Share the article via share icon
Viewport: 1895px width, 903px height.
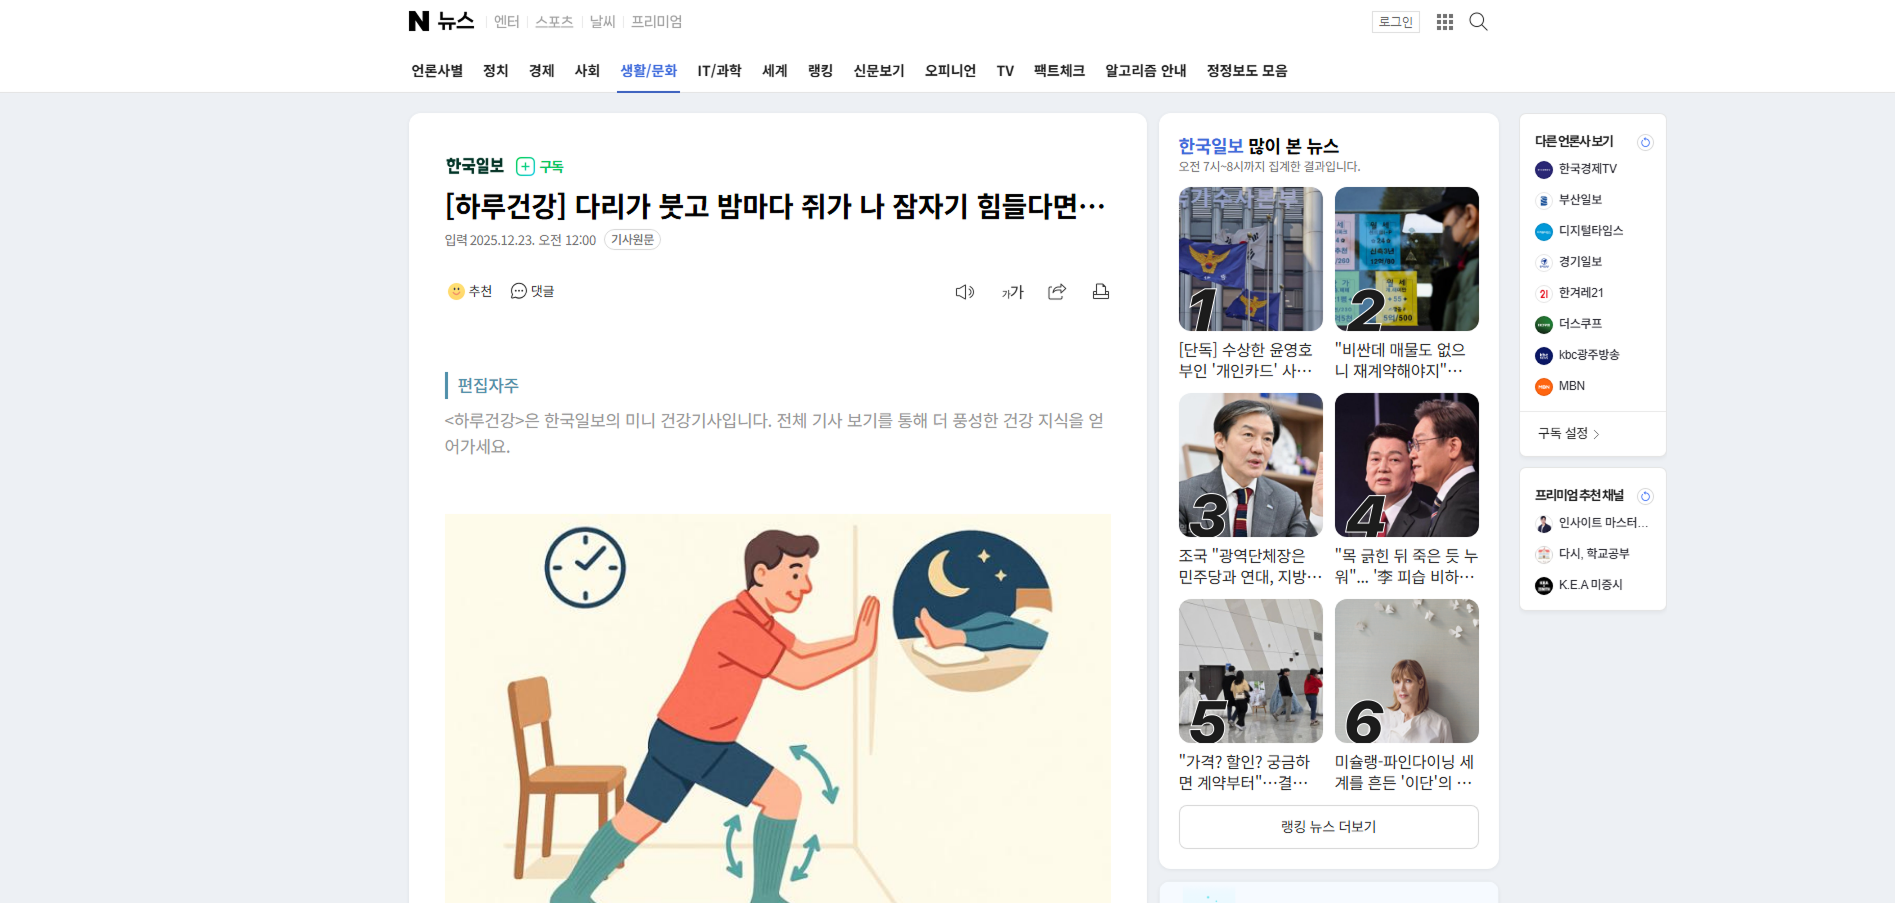(x=1057, y=292)
